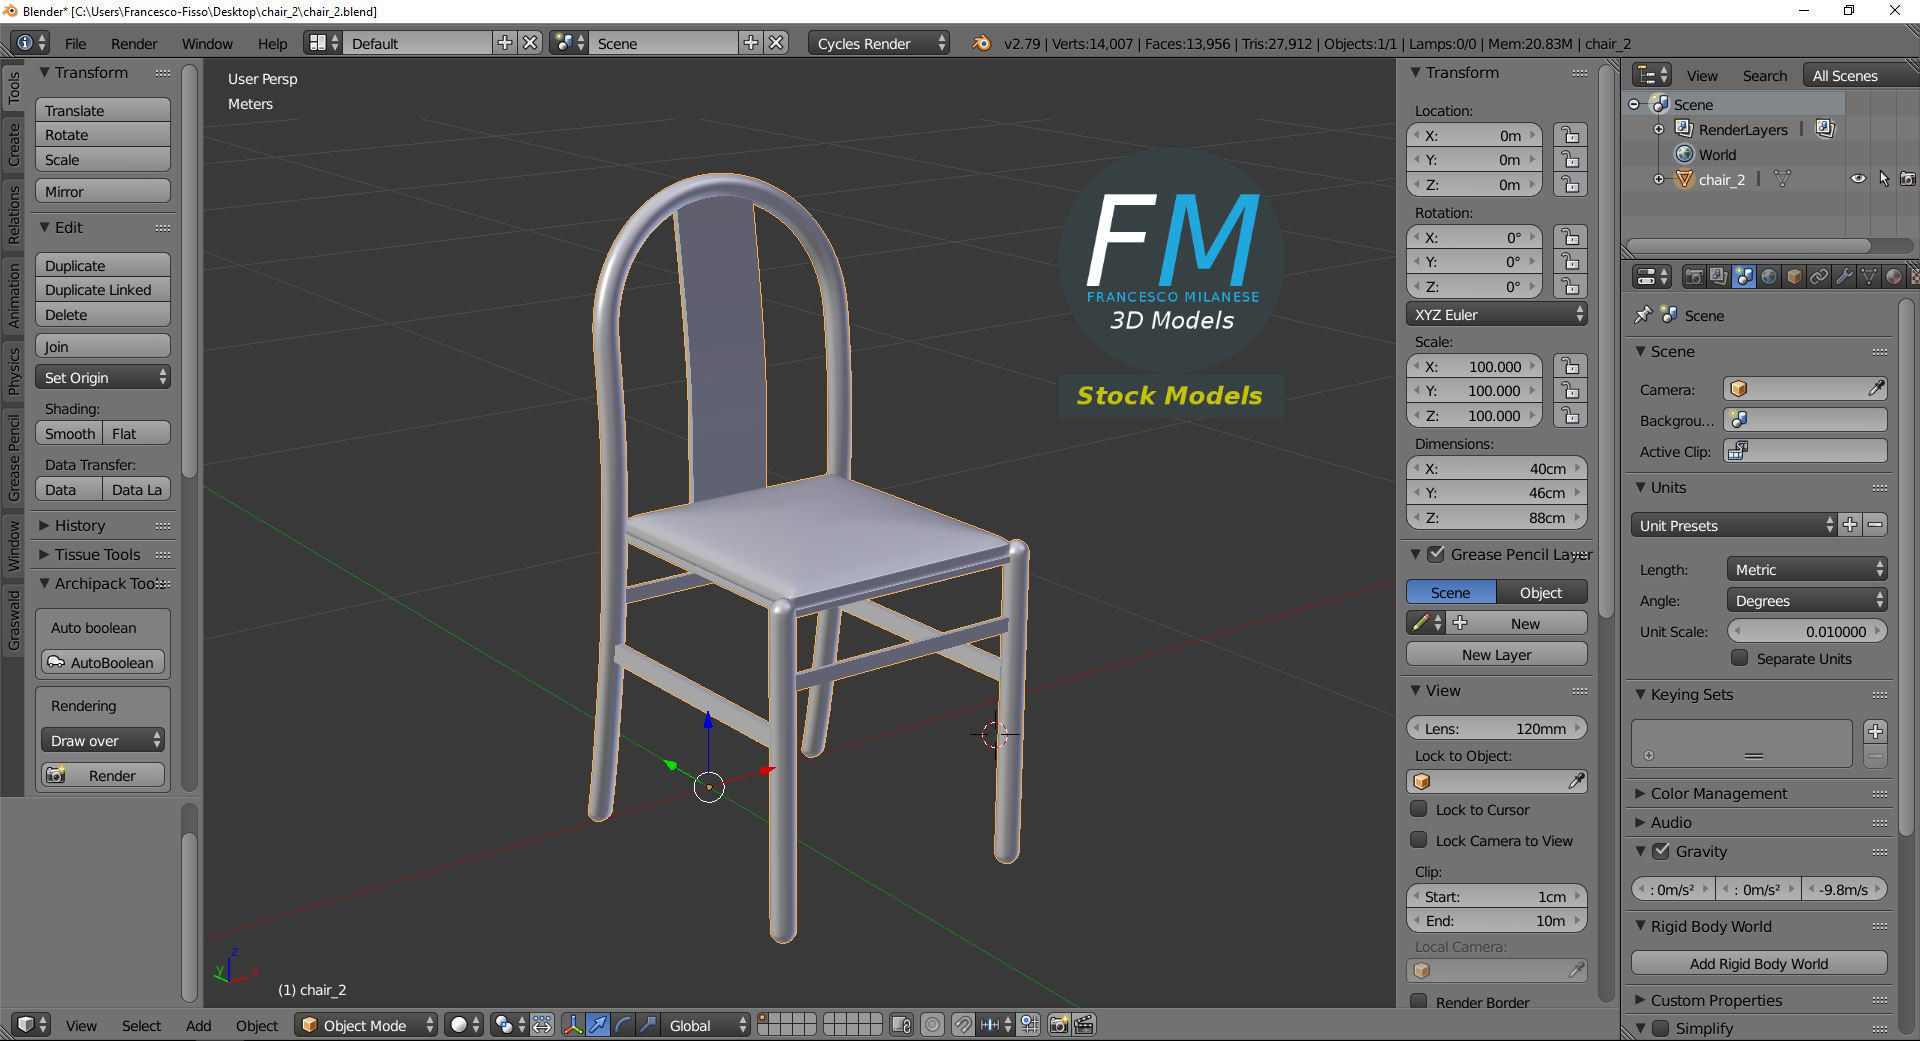Select the Translate manipulator arrow icon

coord(598,1025)
